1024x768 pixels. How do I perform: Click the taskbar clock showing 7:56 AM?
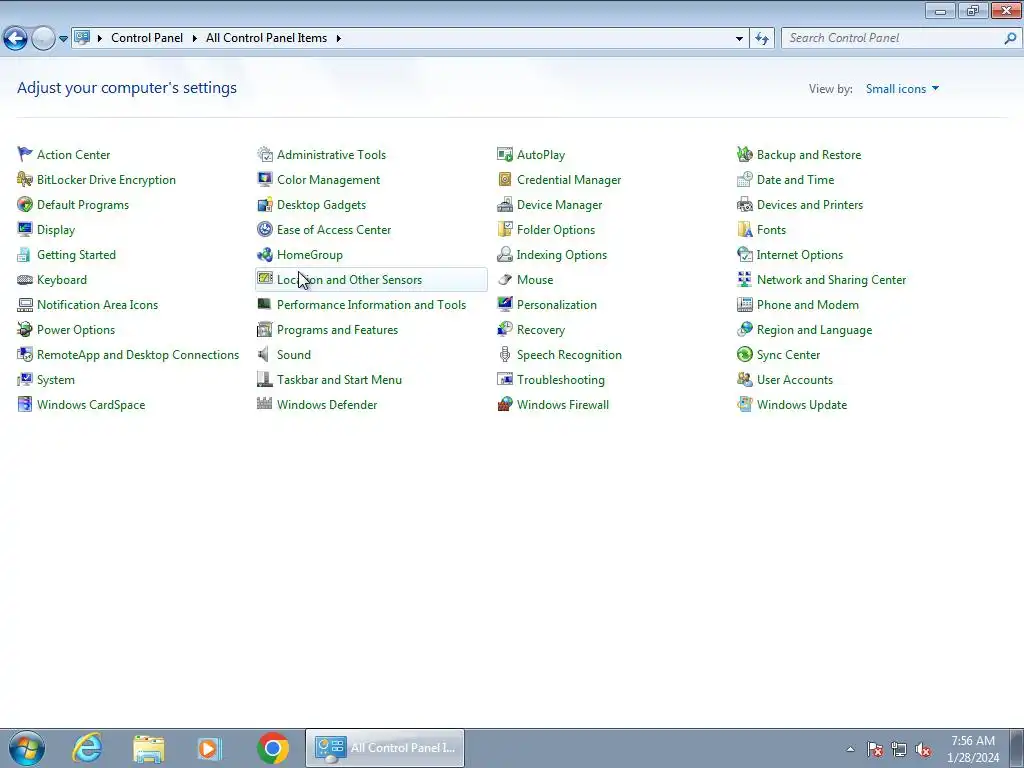click(973, 741)
